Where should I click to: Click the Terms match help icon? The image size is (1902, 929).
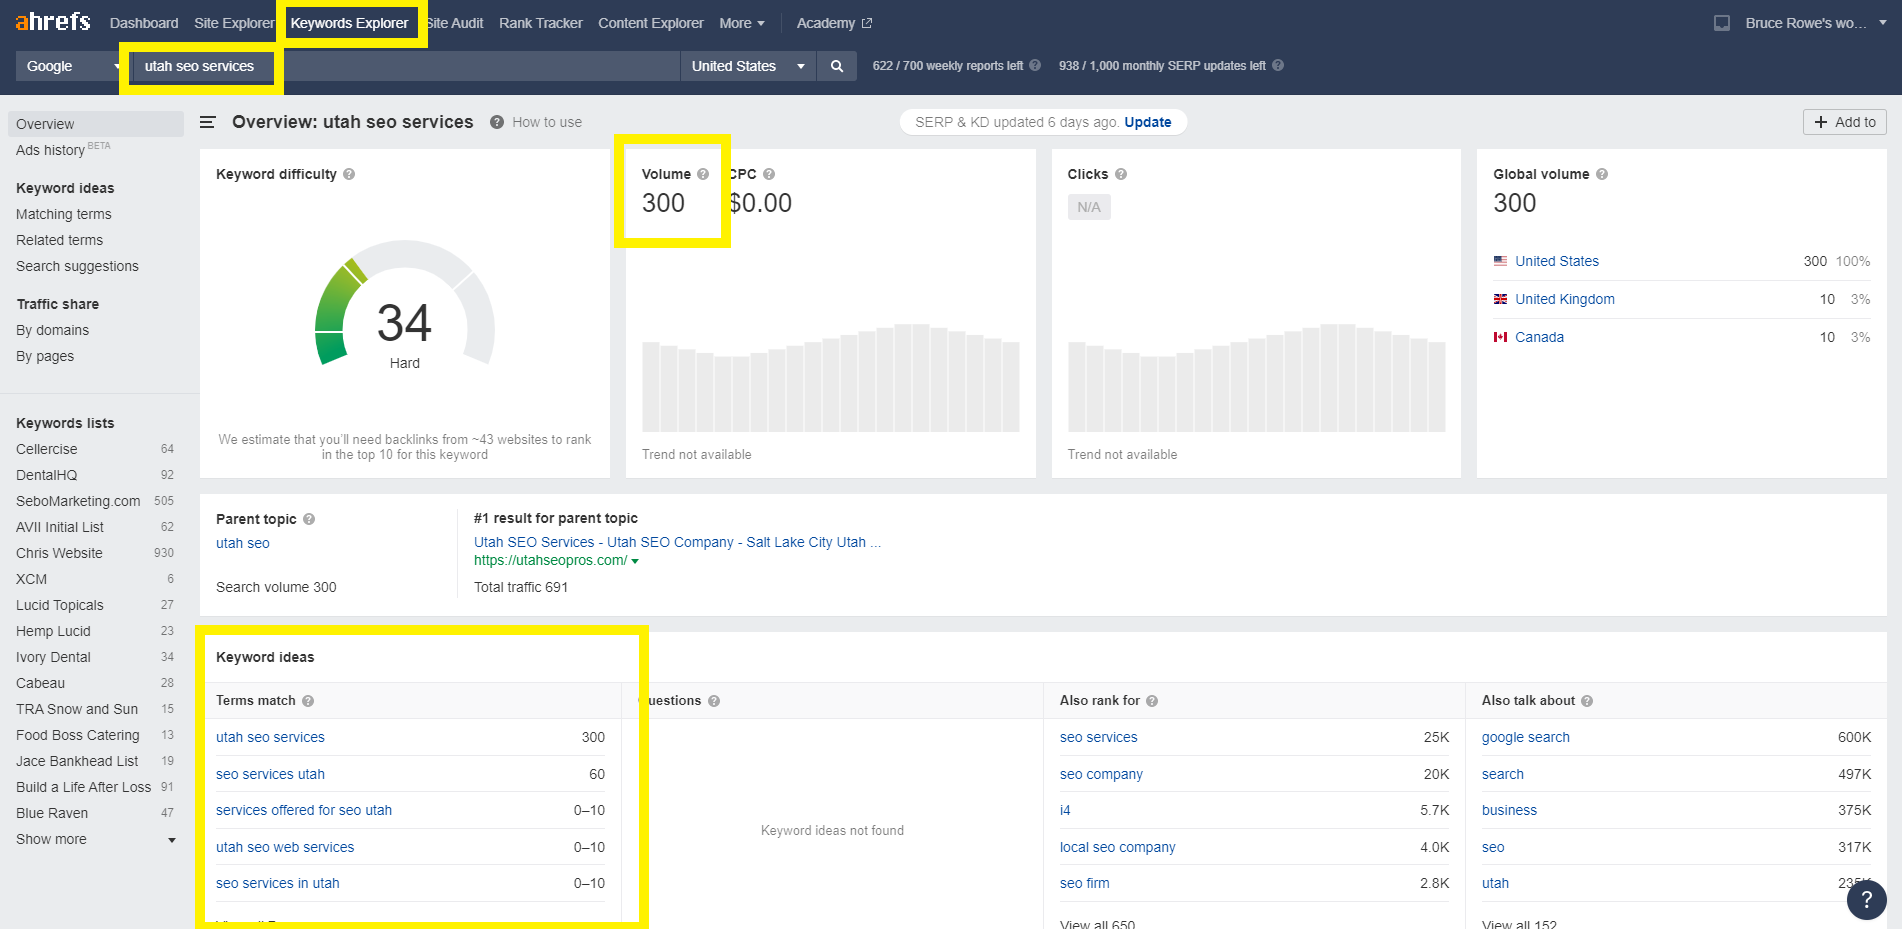308,701
